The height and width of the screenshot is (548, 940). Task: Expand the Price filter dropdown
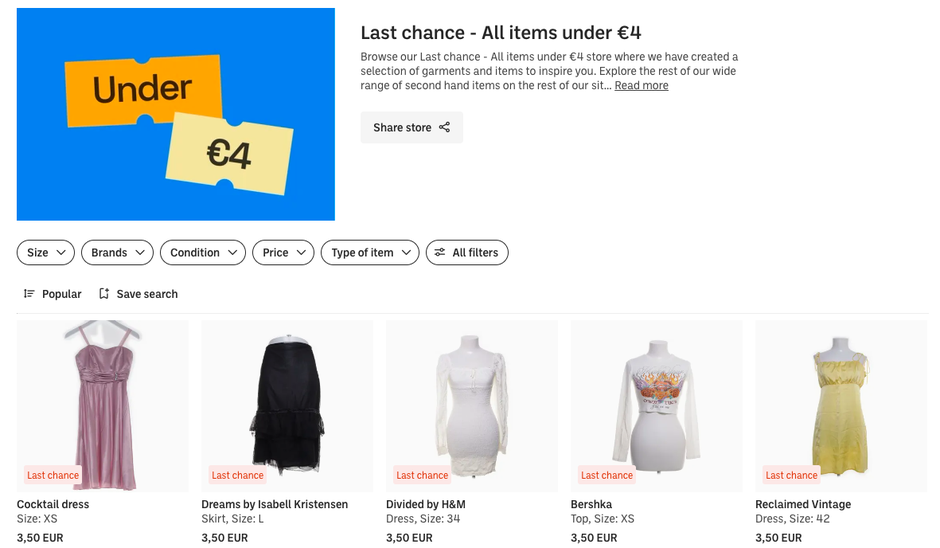point(283,253)
